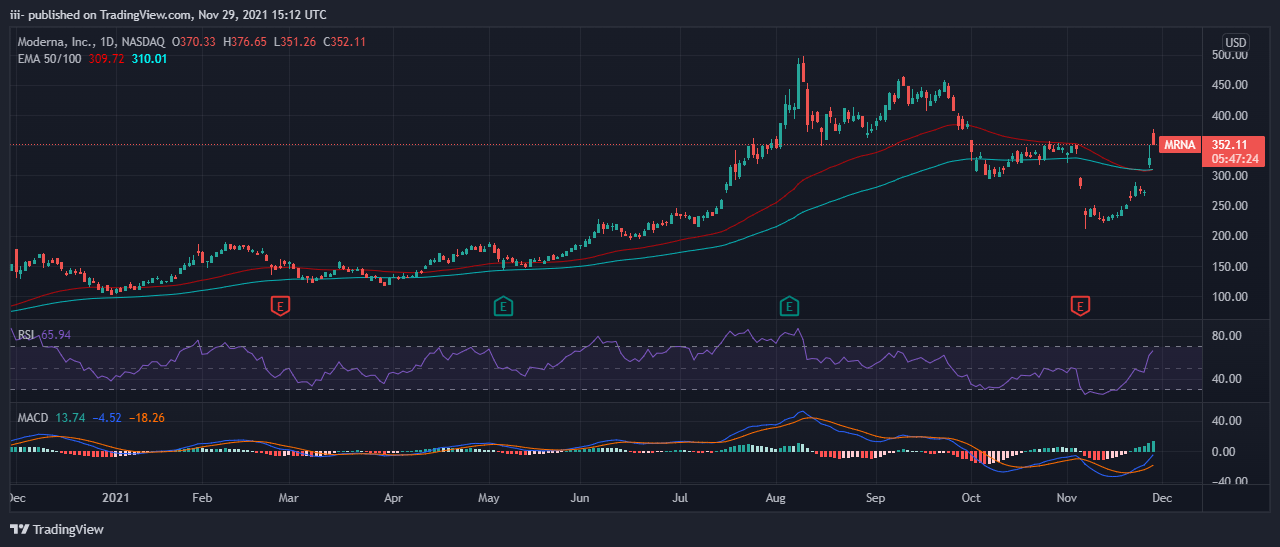Click the countdown timer 05:47:24
The width and height of the screenshot is (1280, 547).
(x=1234, y=159)
